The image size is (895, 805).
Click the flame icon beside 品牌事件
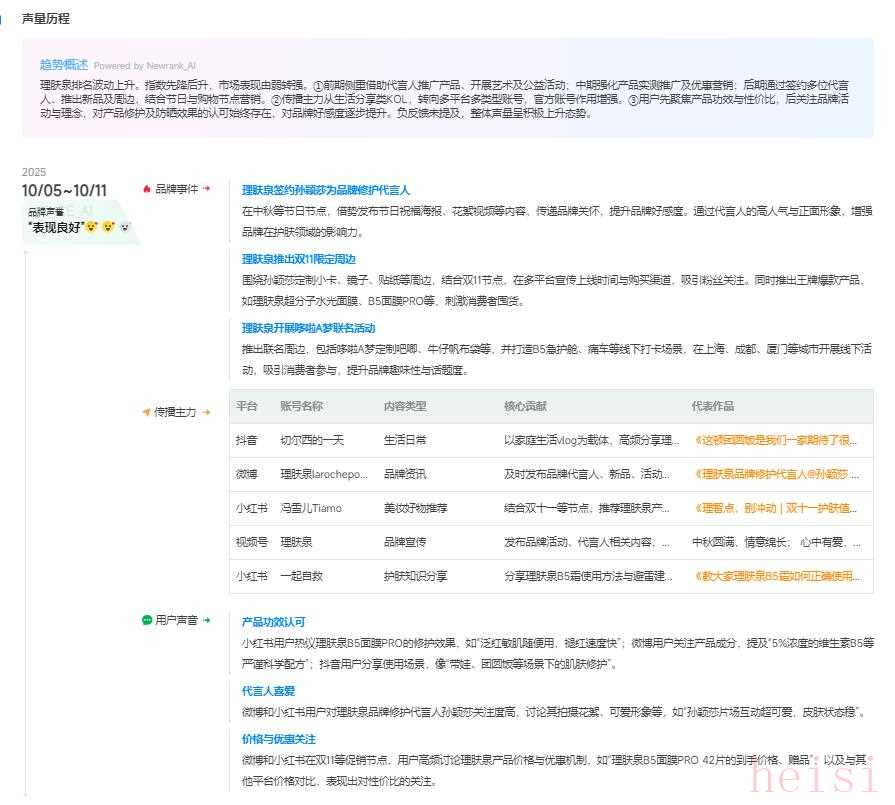[x=147, y=188]
